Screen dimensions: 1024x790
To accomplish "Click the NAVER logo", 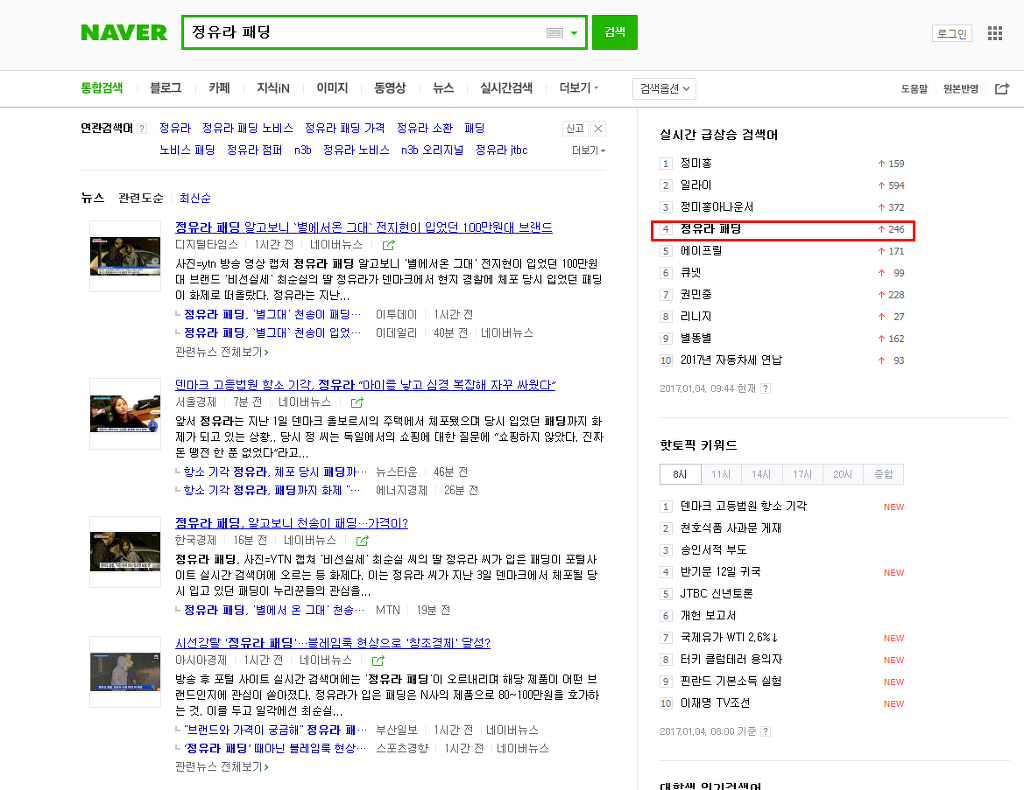I will [x=124, y=32].
